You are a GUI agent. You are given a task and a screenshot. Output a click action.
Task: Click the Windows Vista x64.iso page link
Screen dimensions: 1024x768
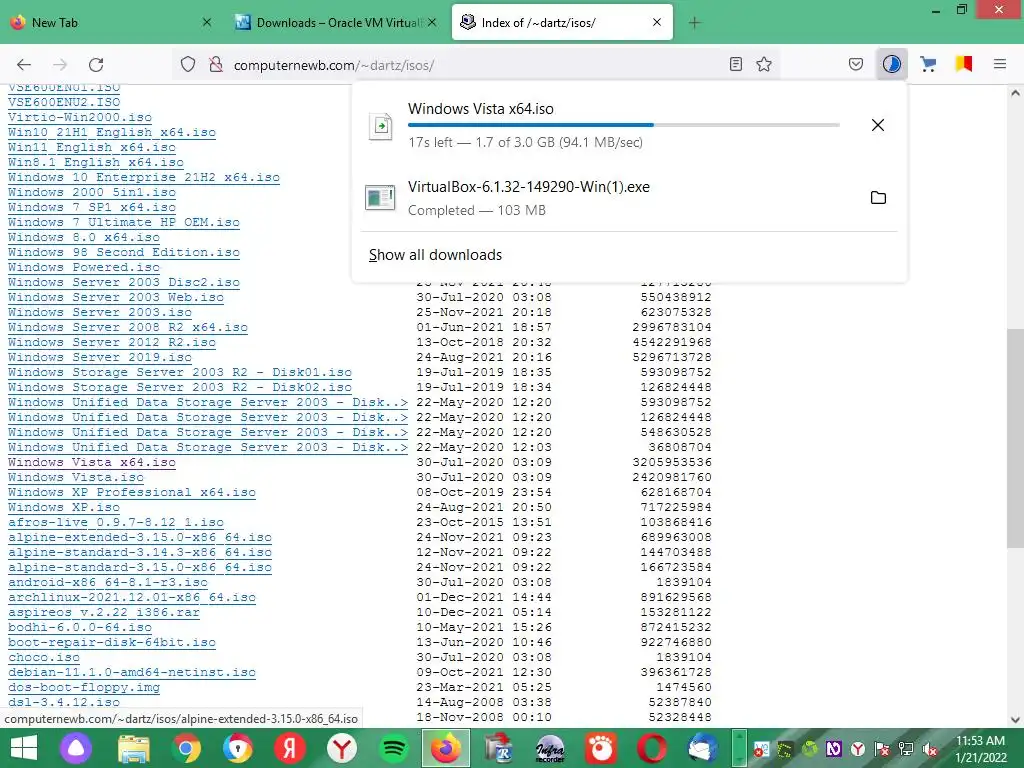point(91,462)
